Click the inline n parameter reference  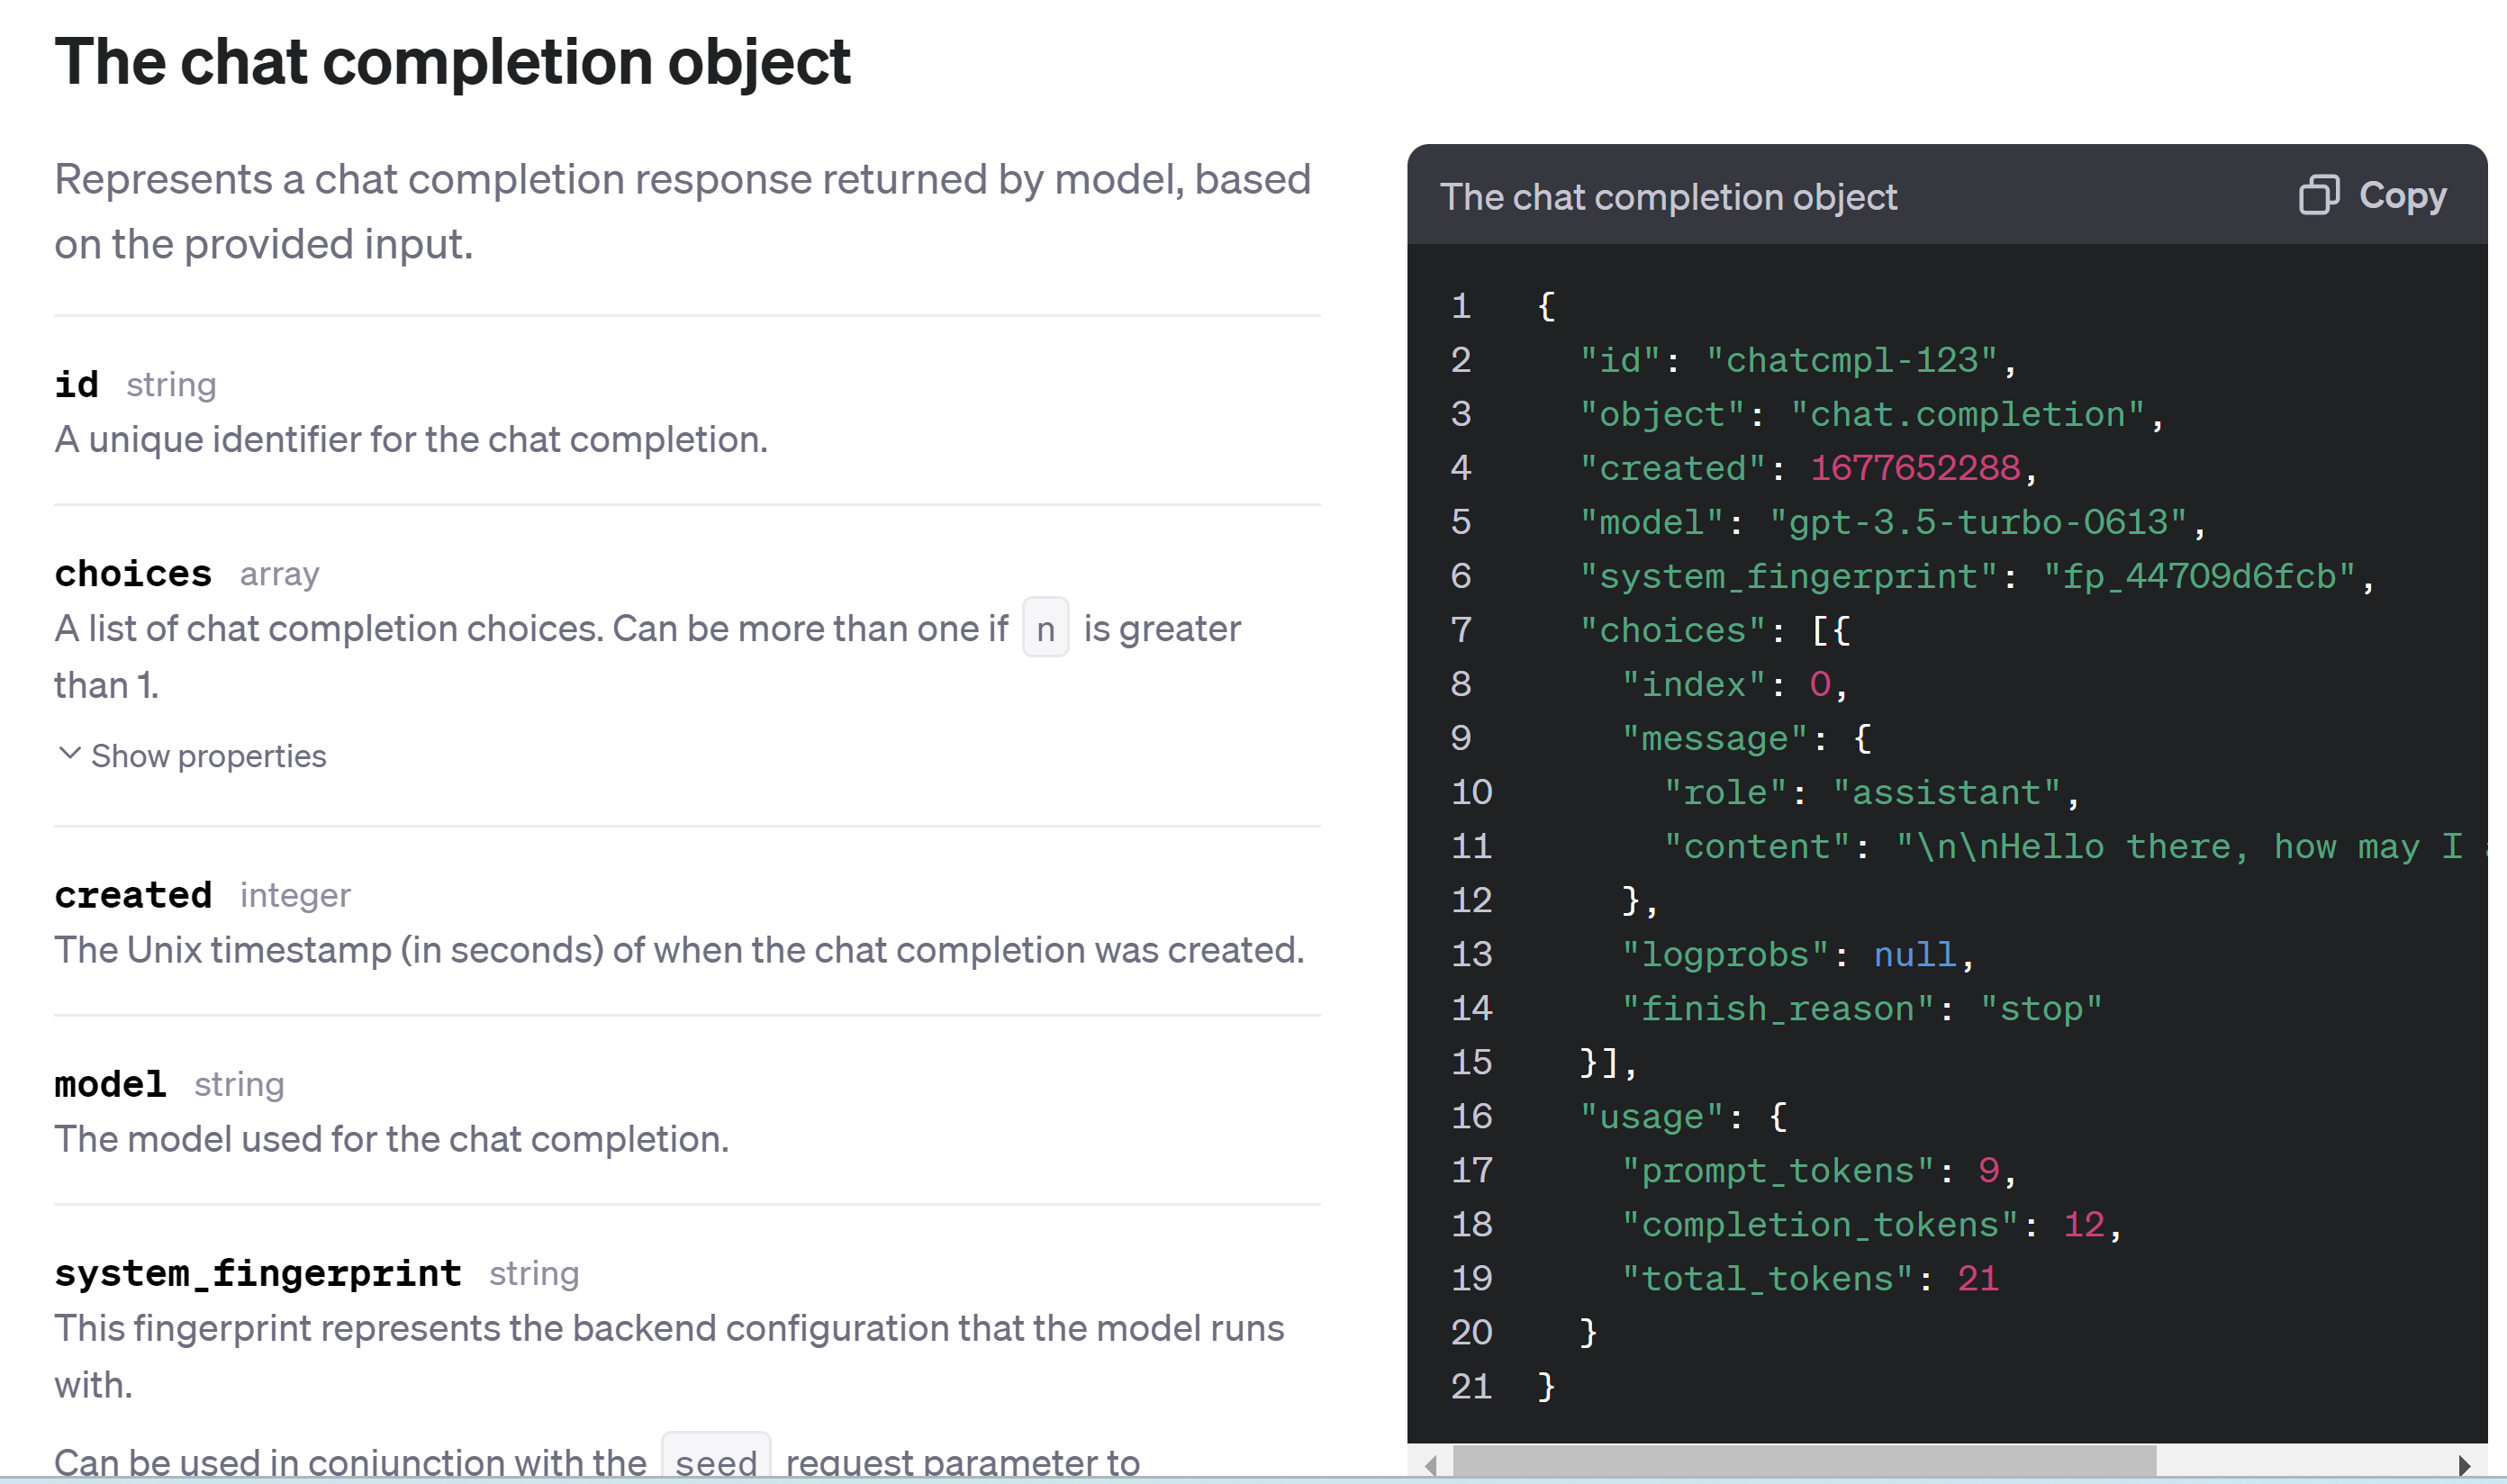1045,628
